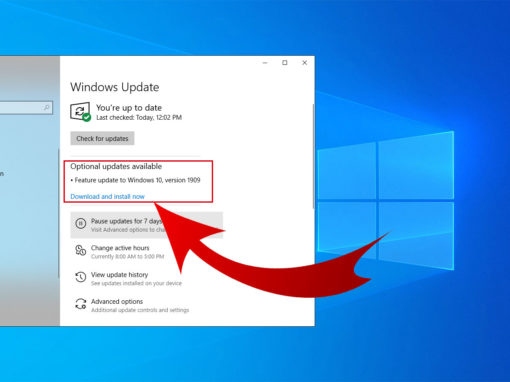This screenshot has height=382, width=510.
Task: Click the pause icon beside Pause updates
Action: coord(81,223)
